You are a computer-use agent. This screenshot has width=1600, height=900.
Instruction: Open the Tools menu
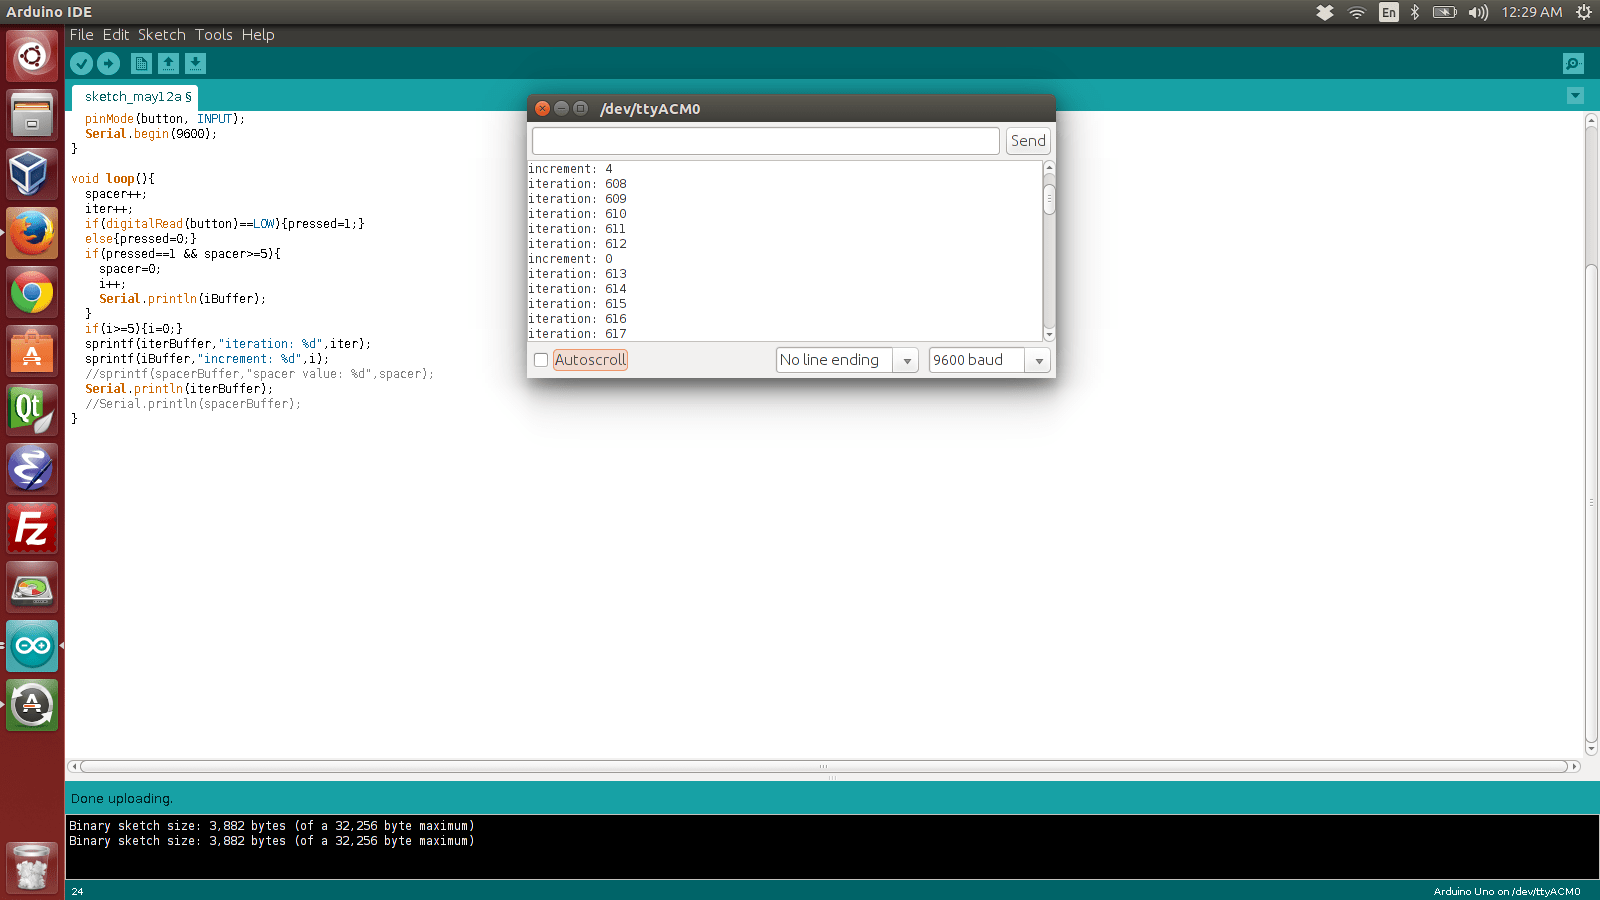(214, 35)
